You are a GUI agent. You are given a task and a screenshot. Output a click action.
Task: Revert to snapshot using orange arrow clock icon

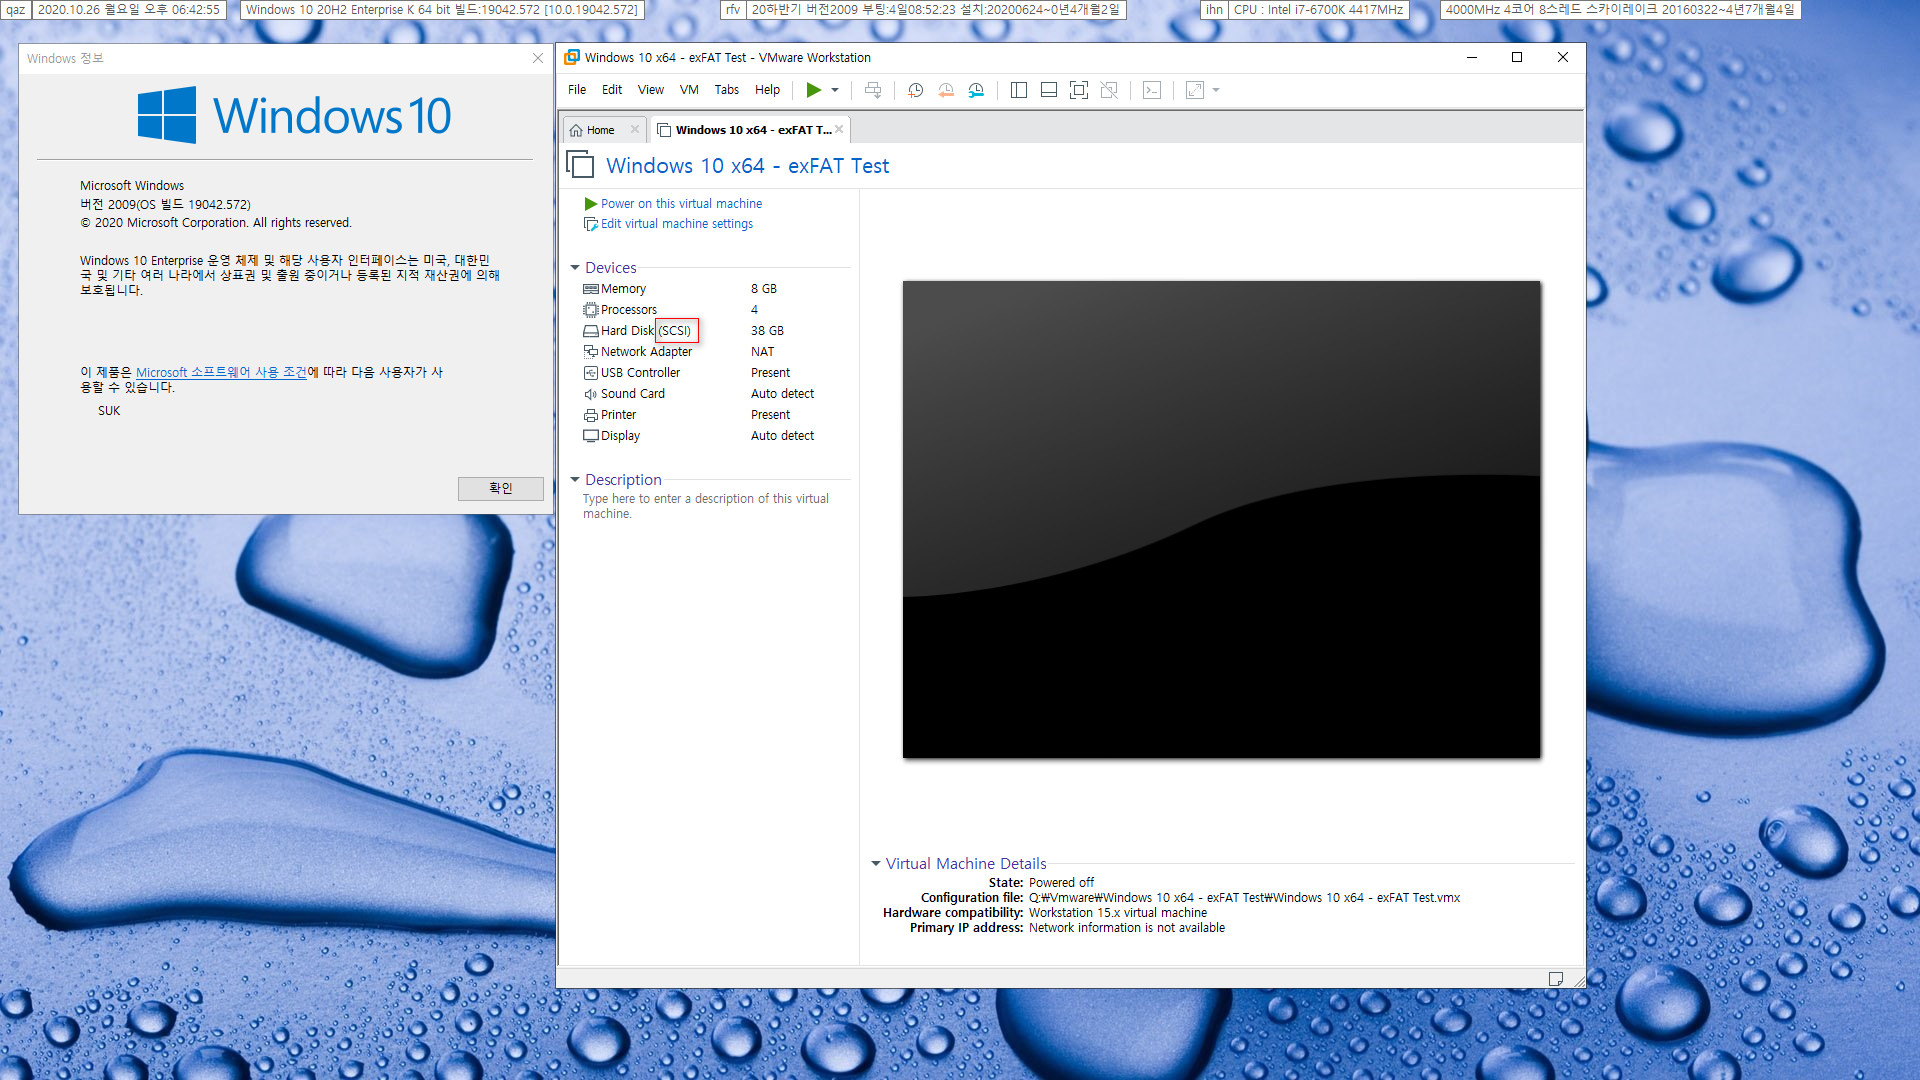pyautogui.click(x=946, y=90)
